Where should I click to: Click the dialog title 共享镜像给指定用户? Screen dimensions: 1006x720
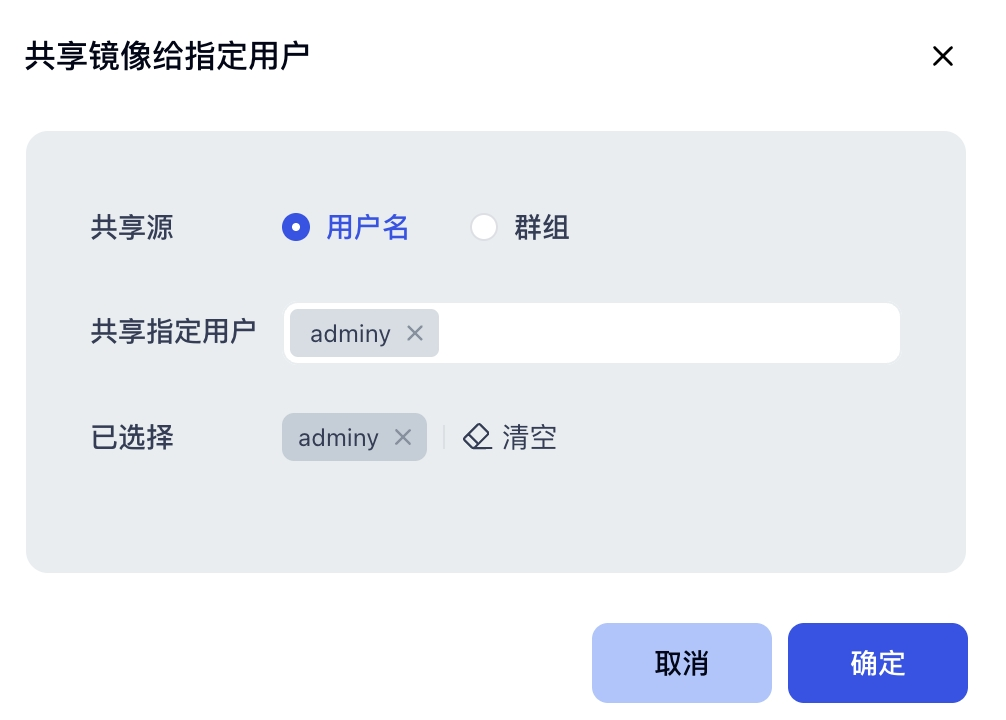coord(167,57)
